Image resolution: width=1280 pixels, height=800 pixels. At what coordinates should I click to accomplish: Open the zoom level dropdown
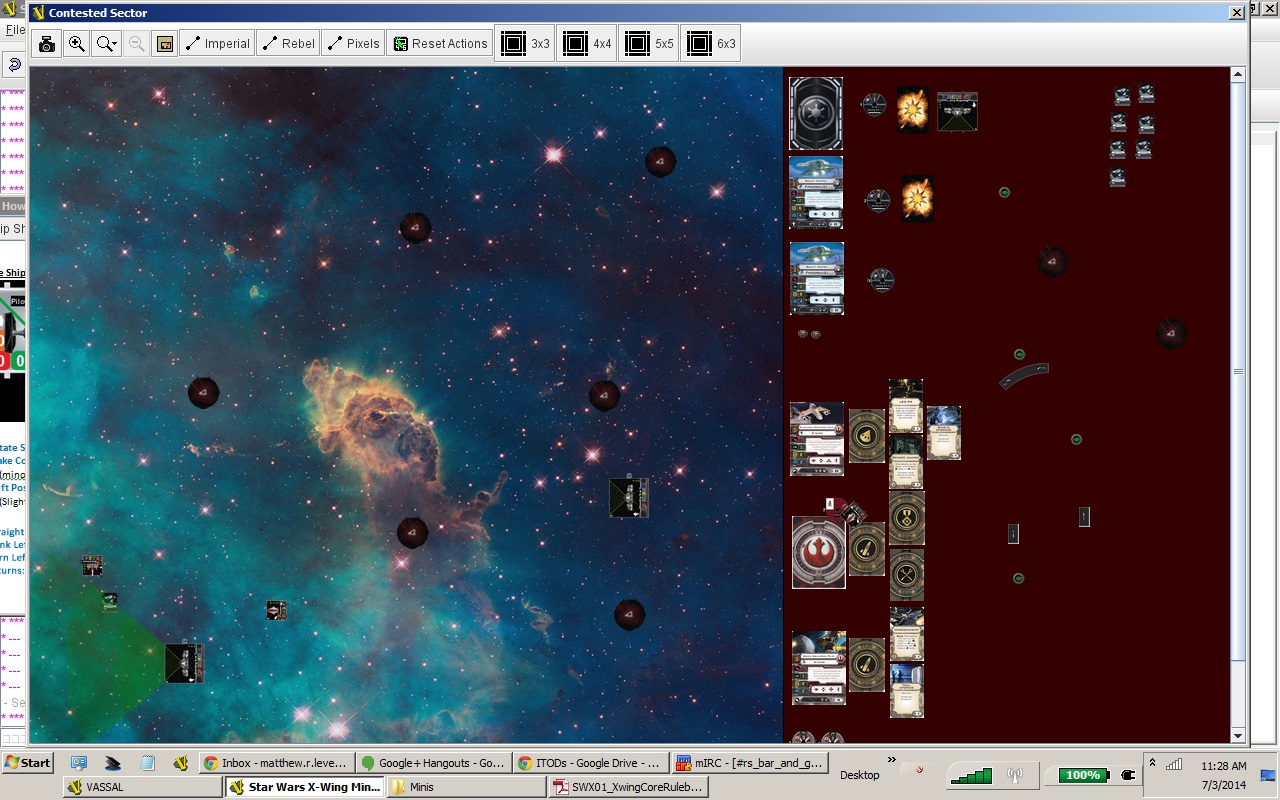click(106, 44)
